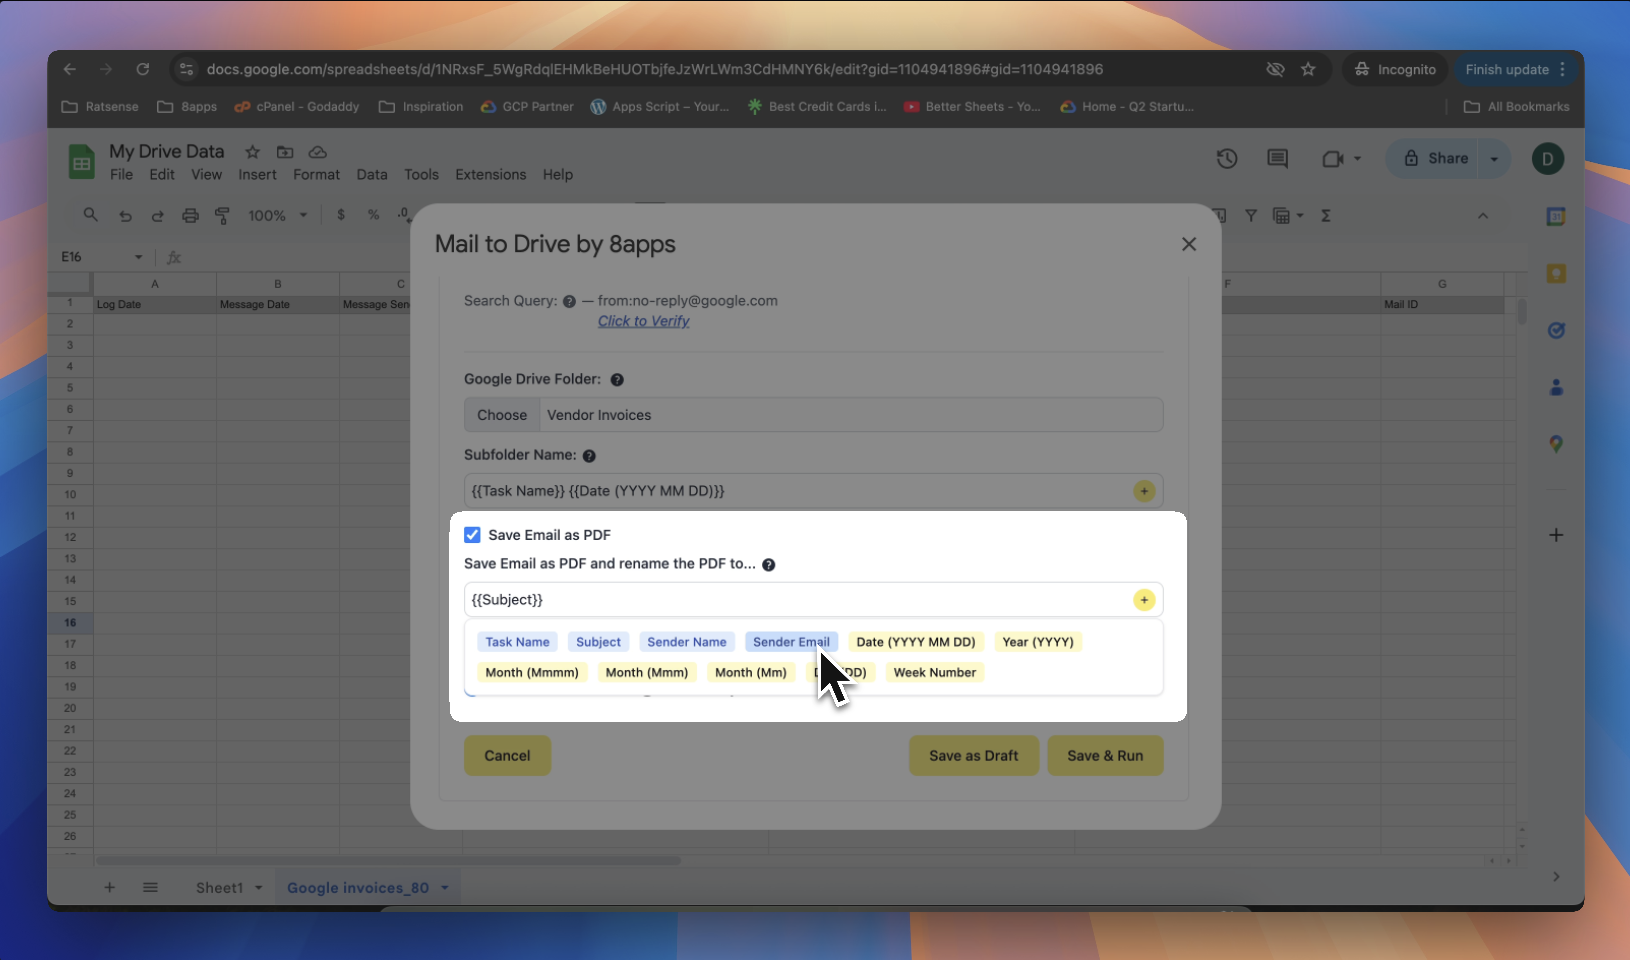
Task: Click the filter funnel icon in toolbar
Action: pos(1251,215)
